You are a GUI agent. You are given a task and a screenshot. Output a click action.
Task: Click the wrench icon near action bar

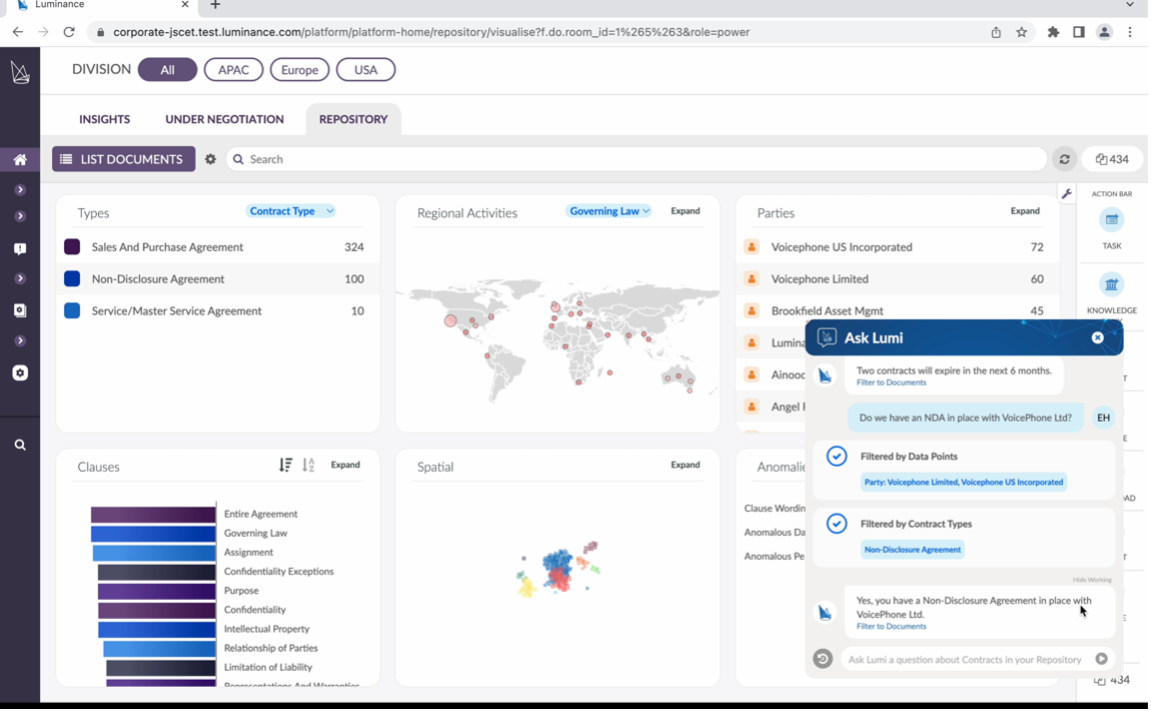click(x=1067, y=194)
